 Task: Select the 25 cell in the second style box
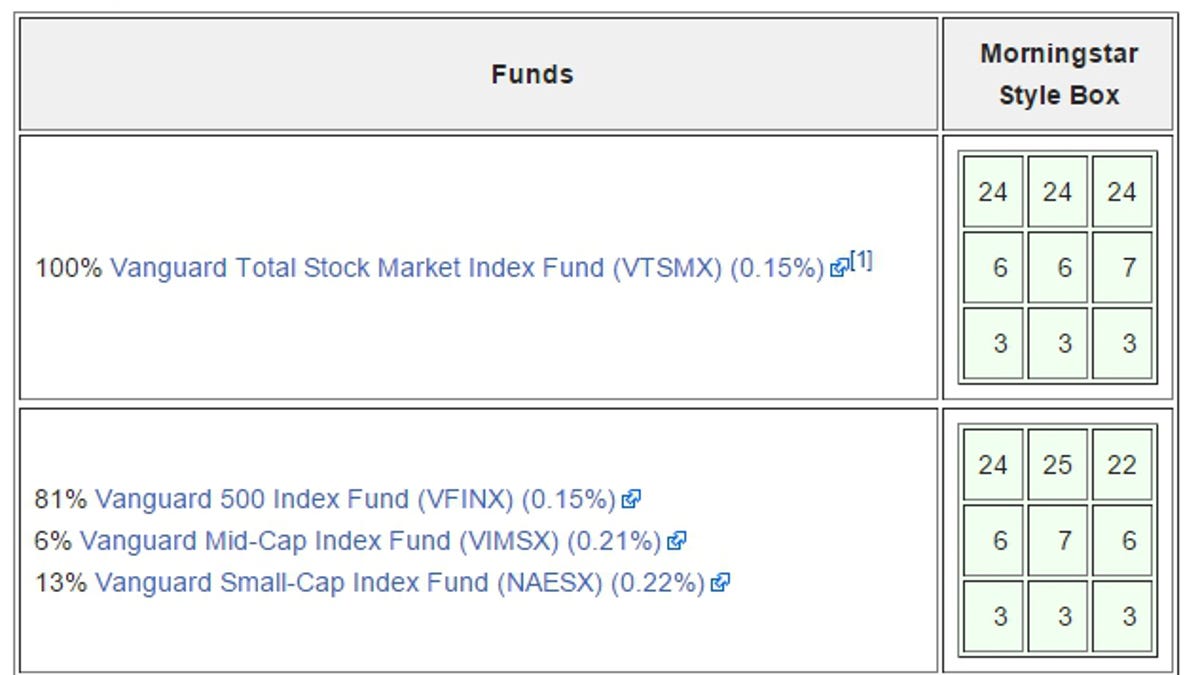tap(1057, 465)
